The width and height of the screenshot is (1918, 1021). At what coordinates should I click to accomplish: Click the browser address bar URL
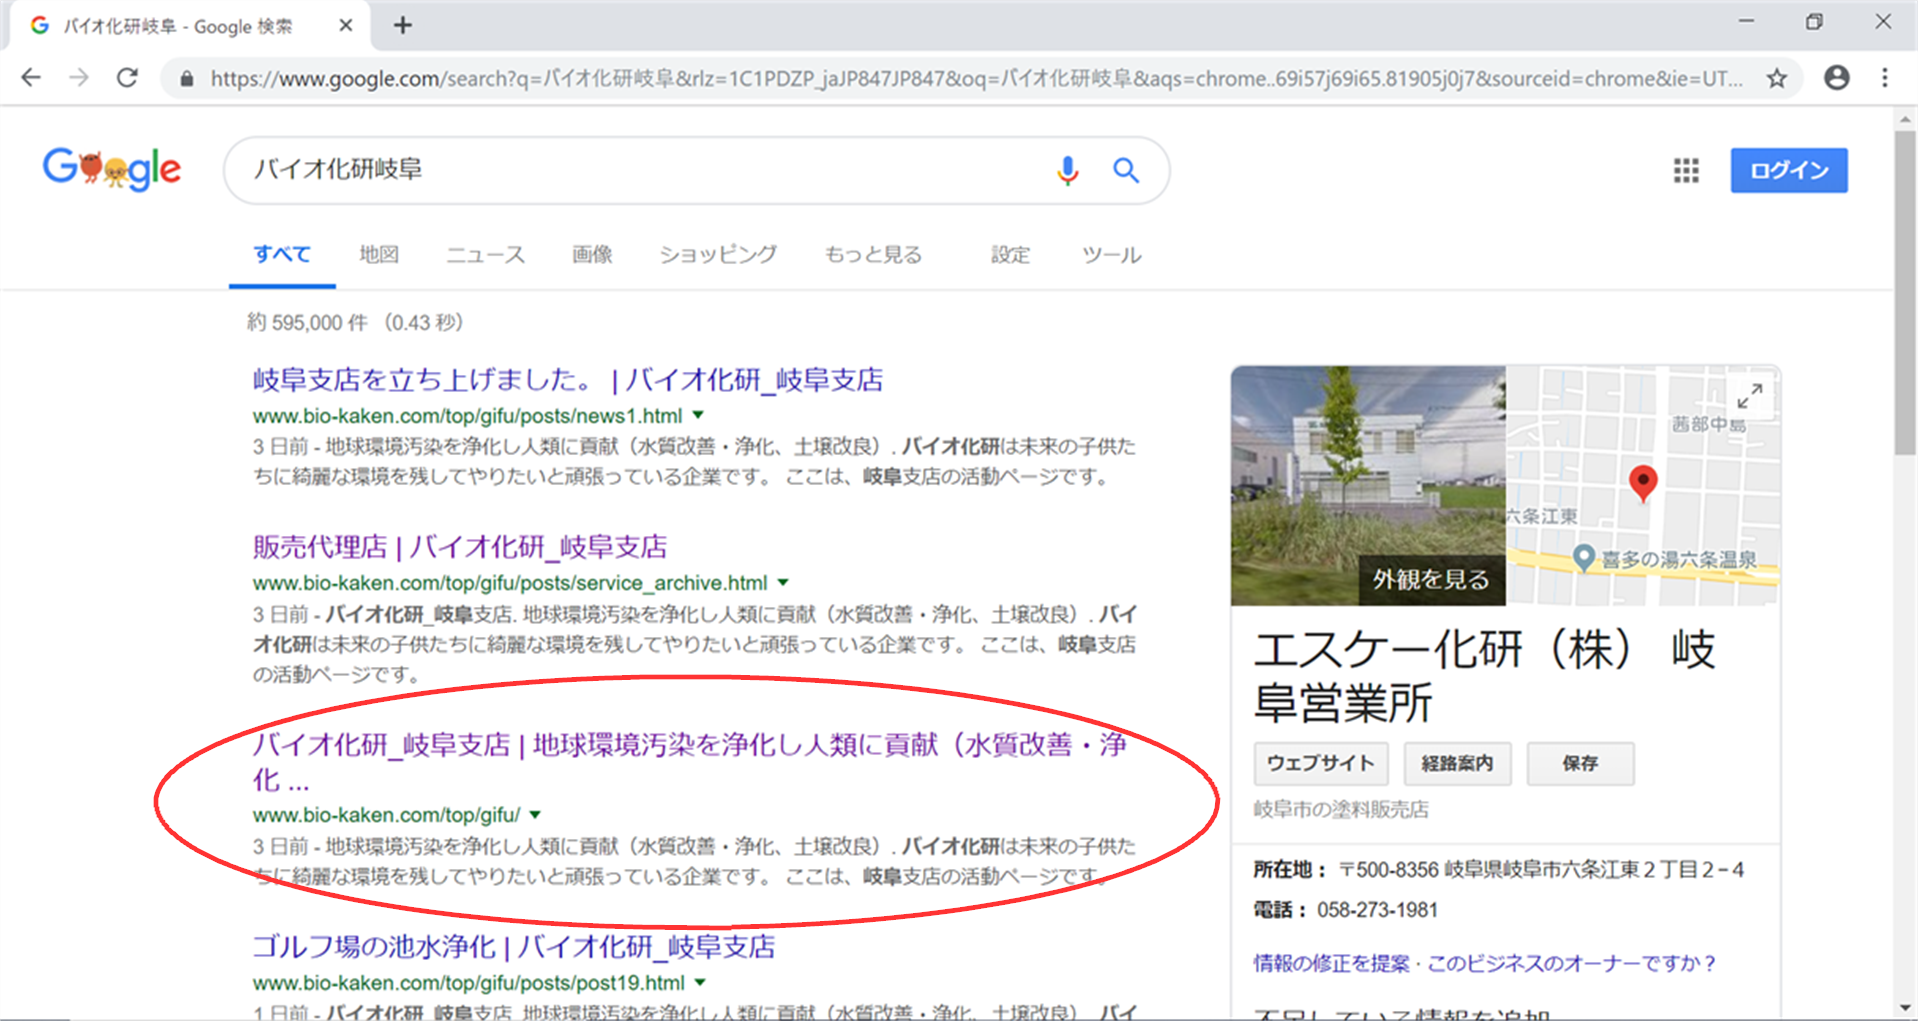(x=976, y=78)
